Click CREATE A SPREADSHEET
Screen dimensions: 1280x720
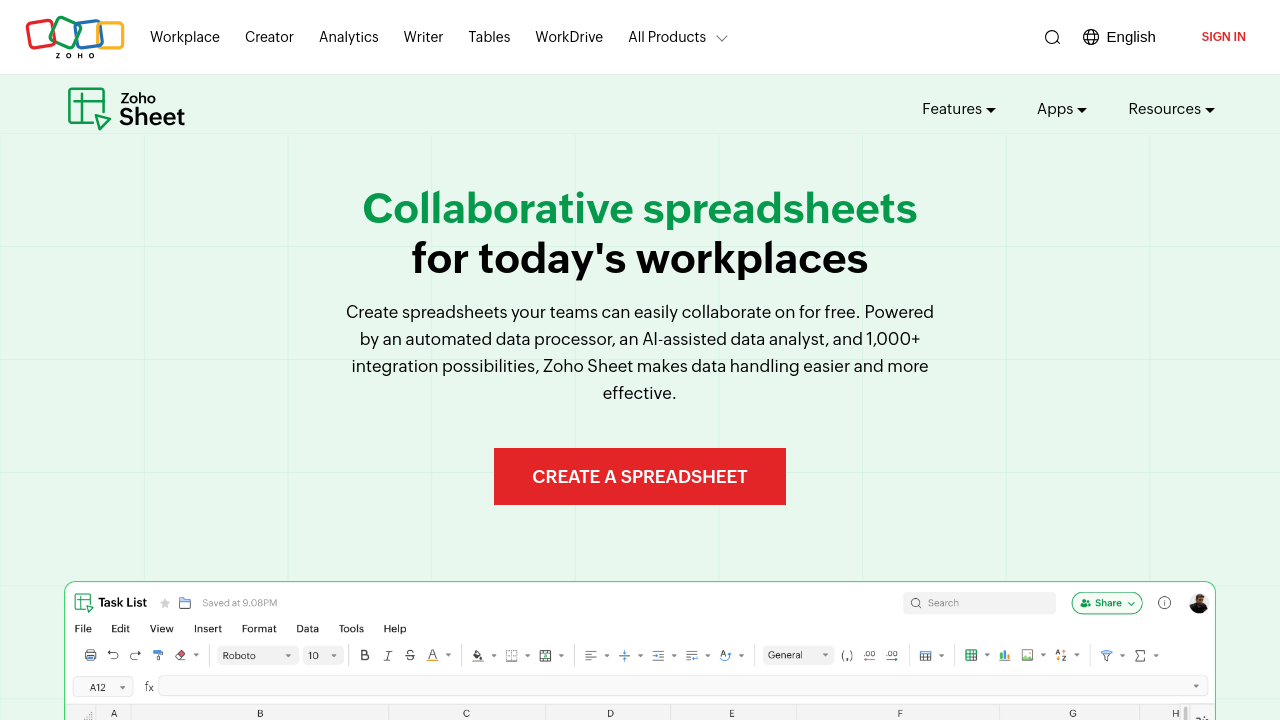click(639, 477)
